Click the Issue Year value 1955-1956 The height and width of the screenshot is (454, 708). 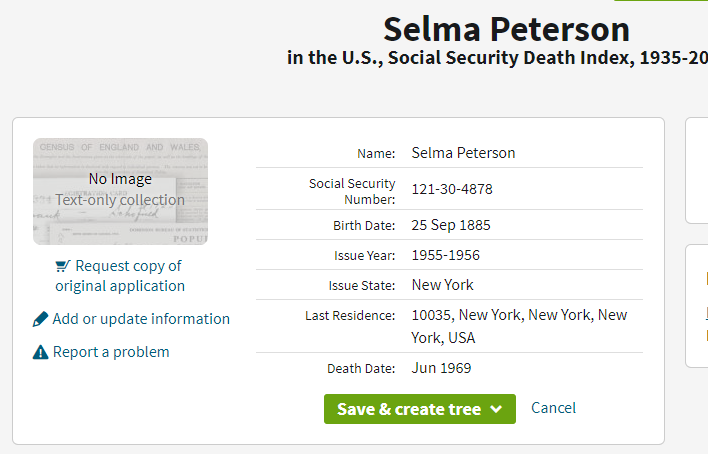[x=446, y=255]
